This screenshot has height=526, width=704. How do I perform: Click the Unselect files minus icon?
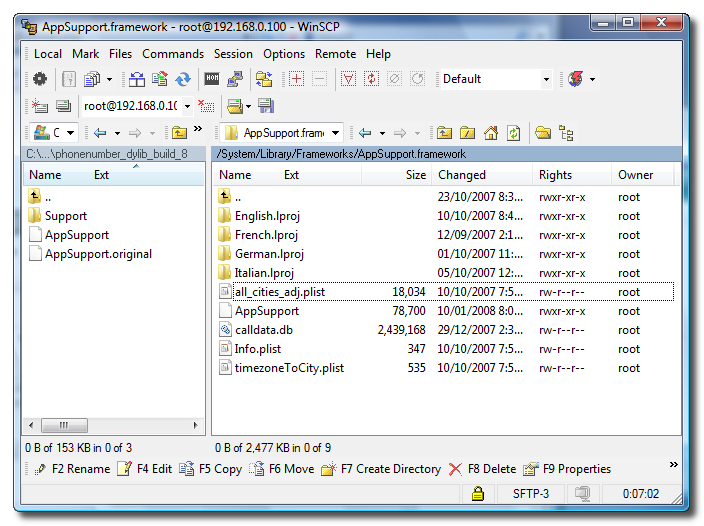coord(320,79)
